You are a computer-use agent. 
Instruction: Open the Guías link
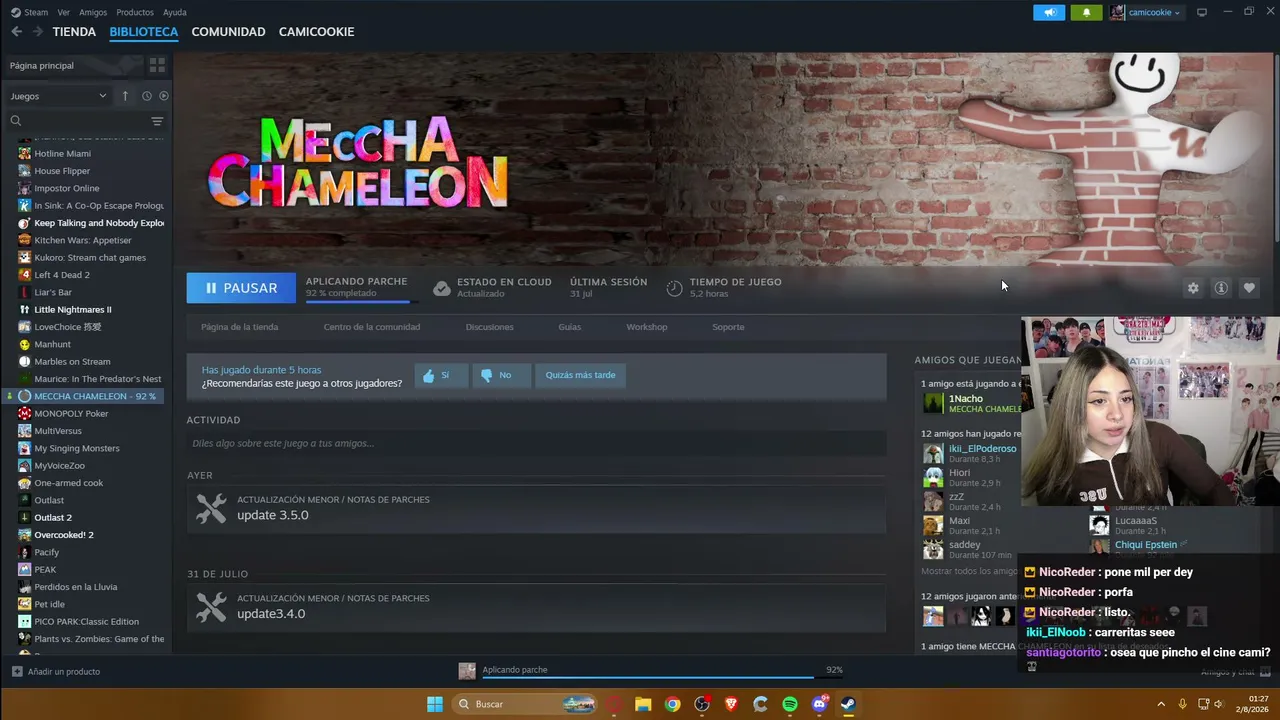point(570,327)
